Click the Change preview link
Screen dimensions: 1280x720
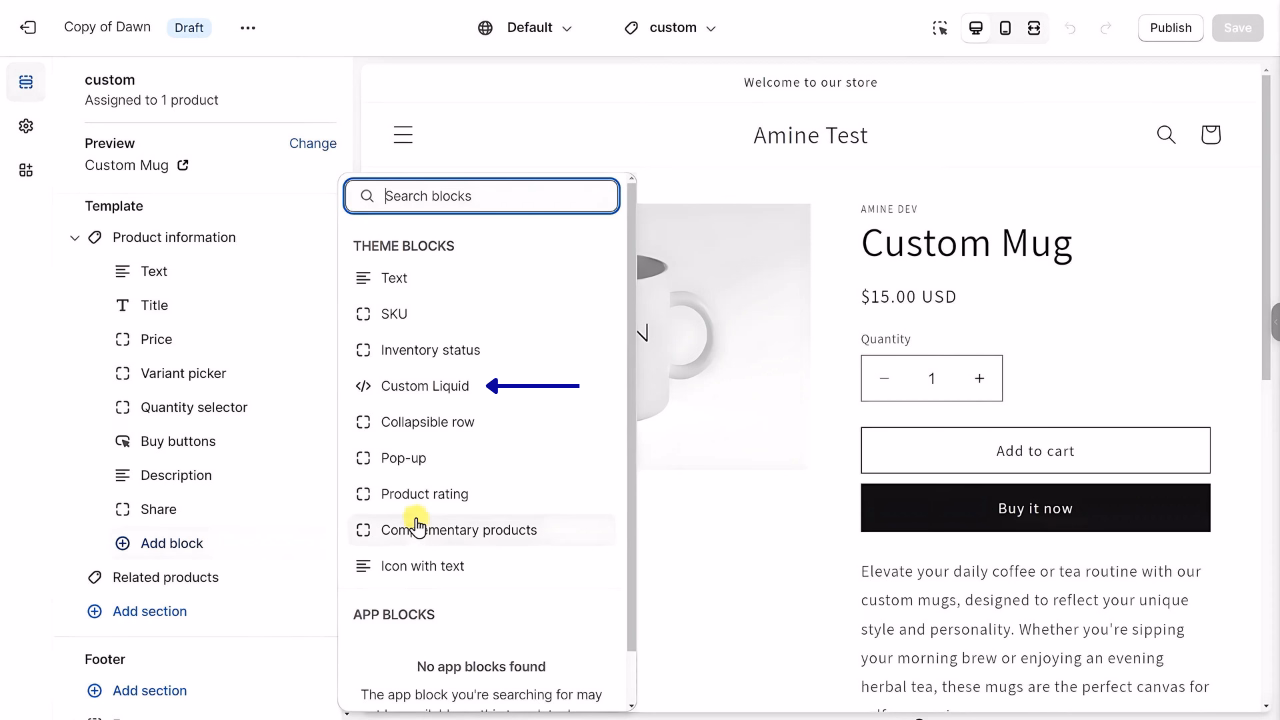pyautogui.click(x=313, y=143)
